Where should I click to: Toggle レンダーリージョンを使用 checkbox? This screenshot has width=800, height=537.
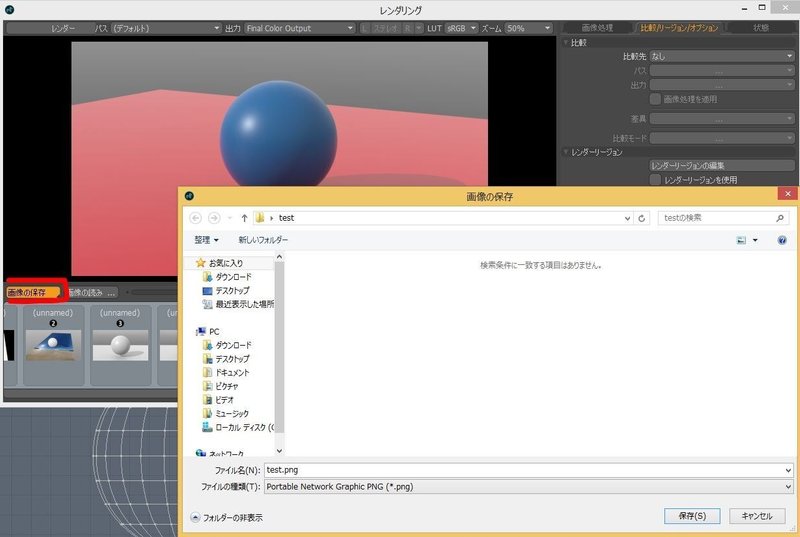click(655, 180)
